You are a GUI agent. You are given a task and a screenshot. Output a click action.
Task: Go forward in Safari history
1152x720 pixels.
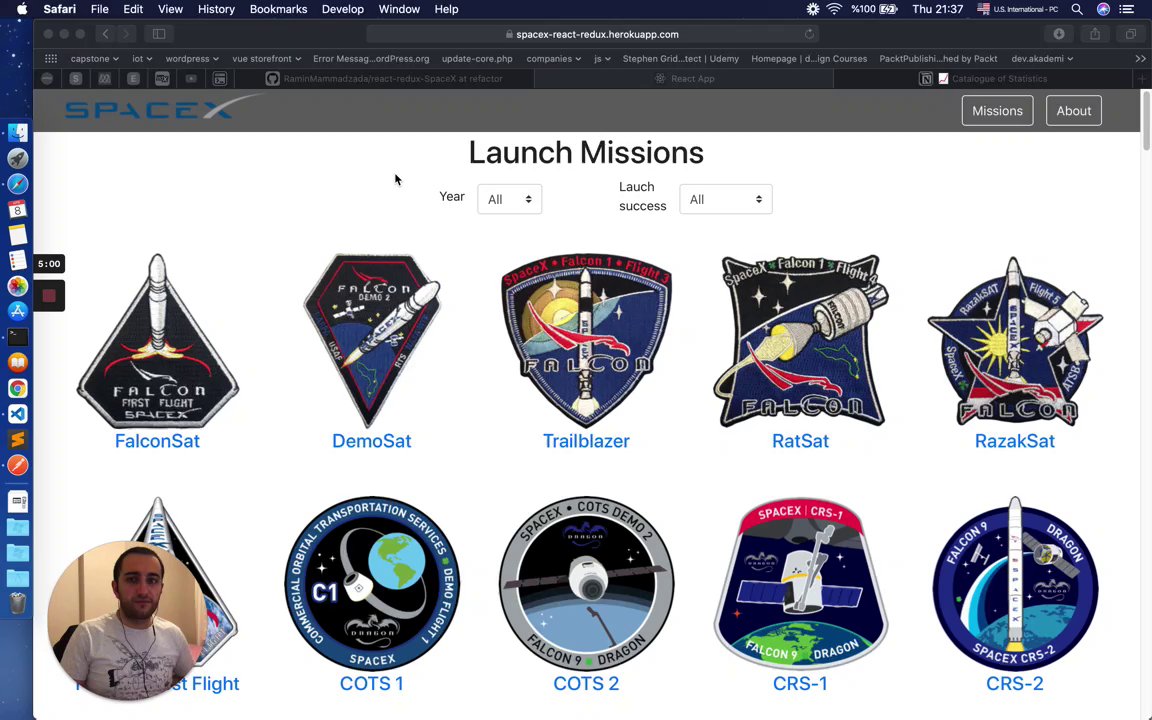tap(126, 34)
